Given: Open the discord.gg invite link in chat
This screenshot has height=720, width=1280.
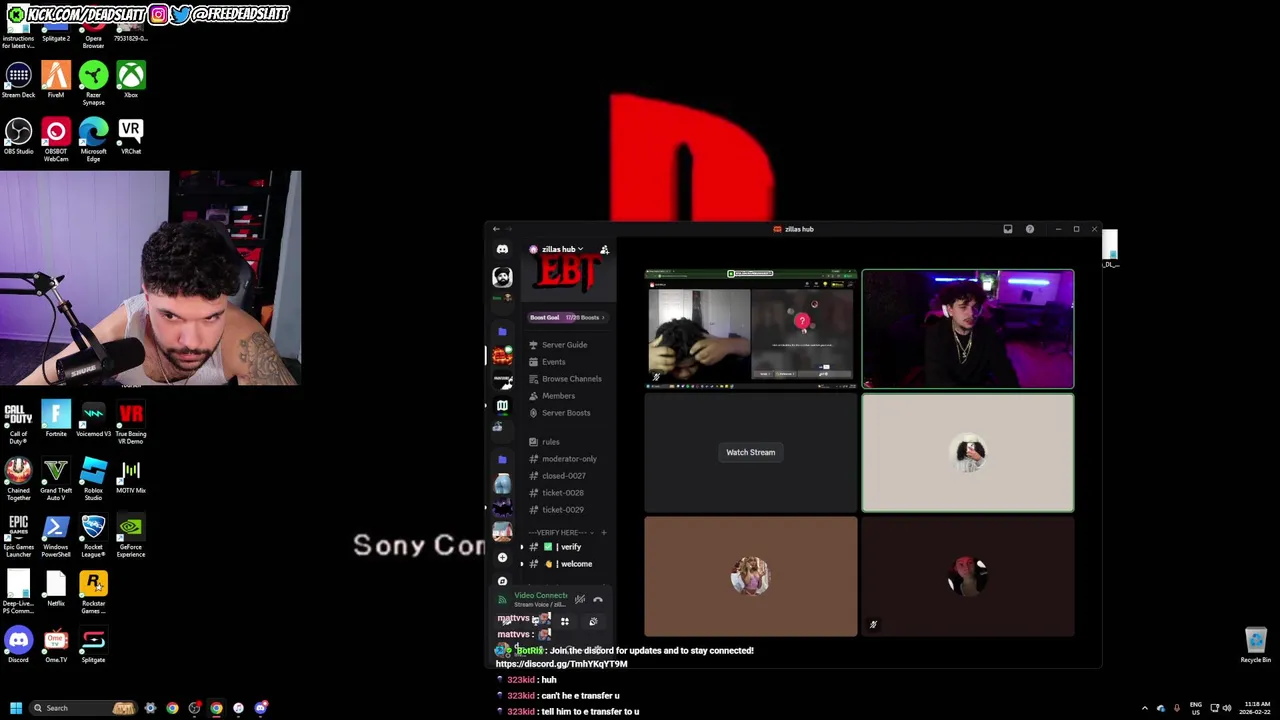Looking at the screenshot, I should pyautogui.click(x=561, y=664).
